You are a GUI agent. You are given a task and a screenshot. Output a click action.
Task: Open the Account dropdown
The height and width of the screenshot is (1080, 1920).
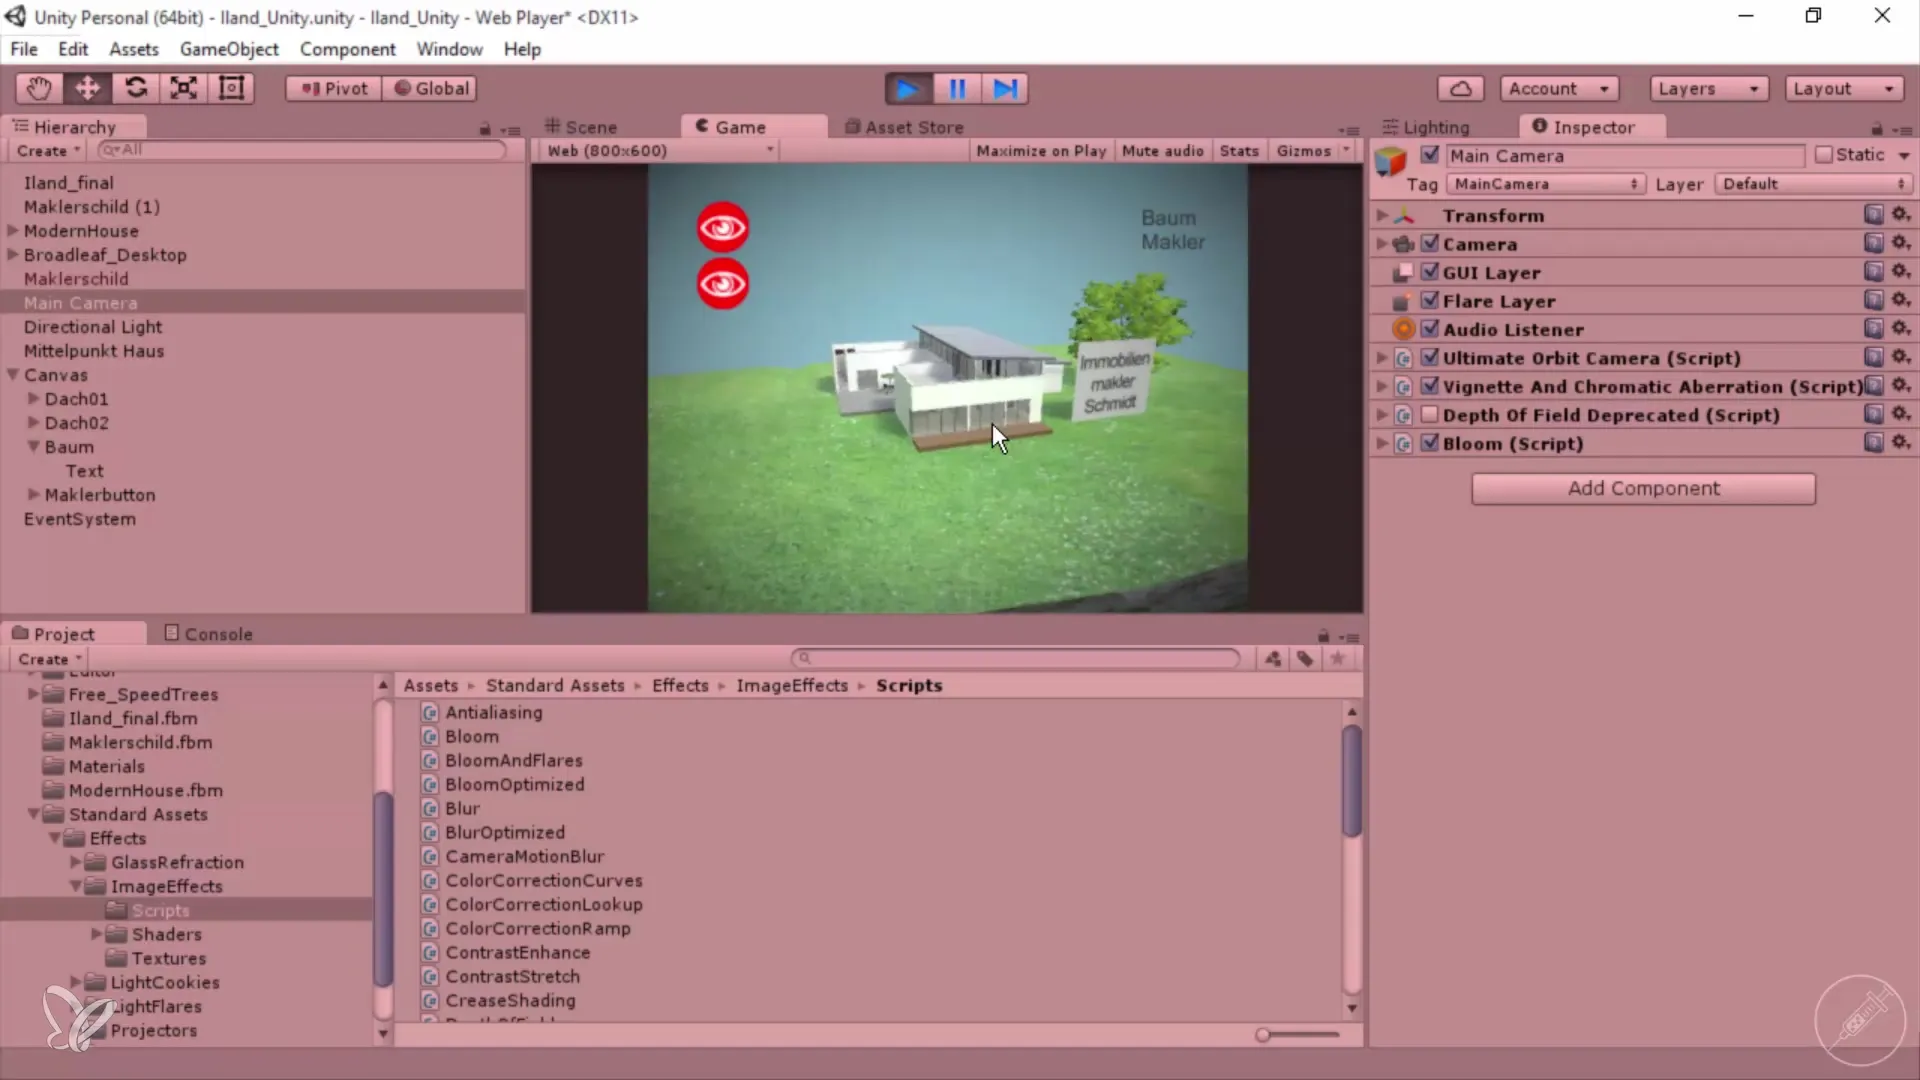[1559, 88]
